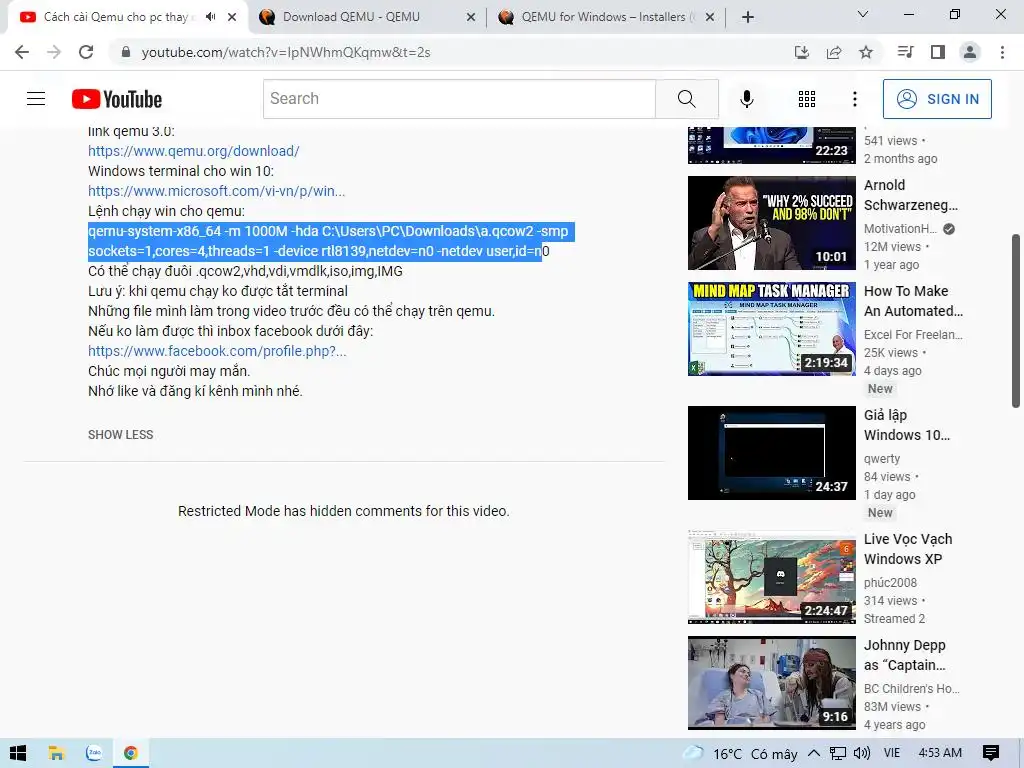
Task: Open Johnny Depp Captain video thumbnail
Action: tap(771, 682)
